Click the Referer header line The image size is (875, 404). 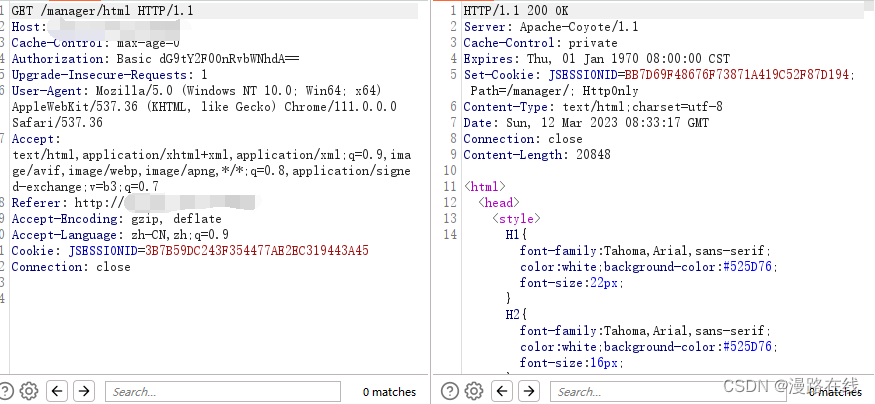pos(133,203)
